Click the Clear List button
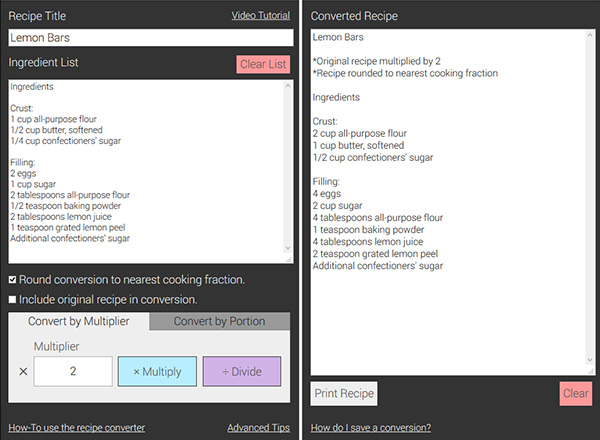 tap(263, 64)
